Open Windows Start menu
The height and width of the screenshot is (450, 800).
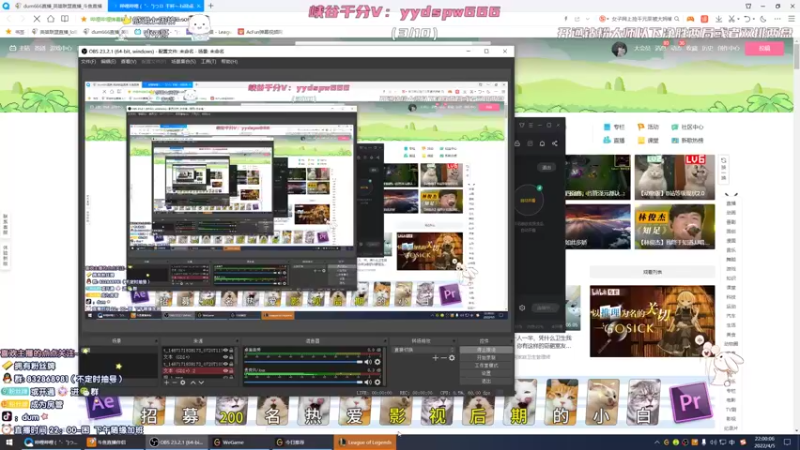9,442
